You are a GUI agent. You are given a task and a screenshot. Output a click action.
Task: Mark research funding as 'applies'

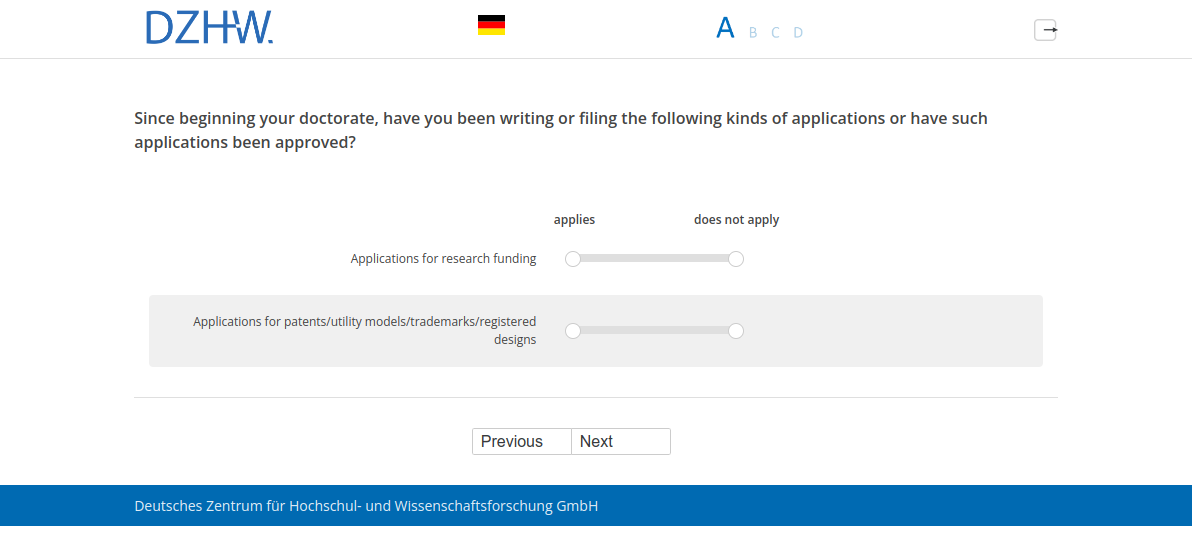click(x=573, y=259)
